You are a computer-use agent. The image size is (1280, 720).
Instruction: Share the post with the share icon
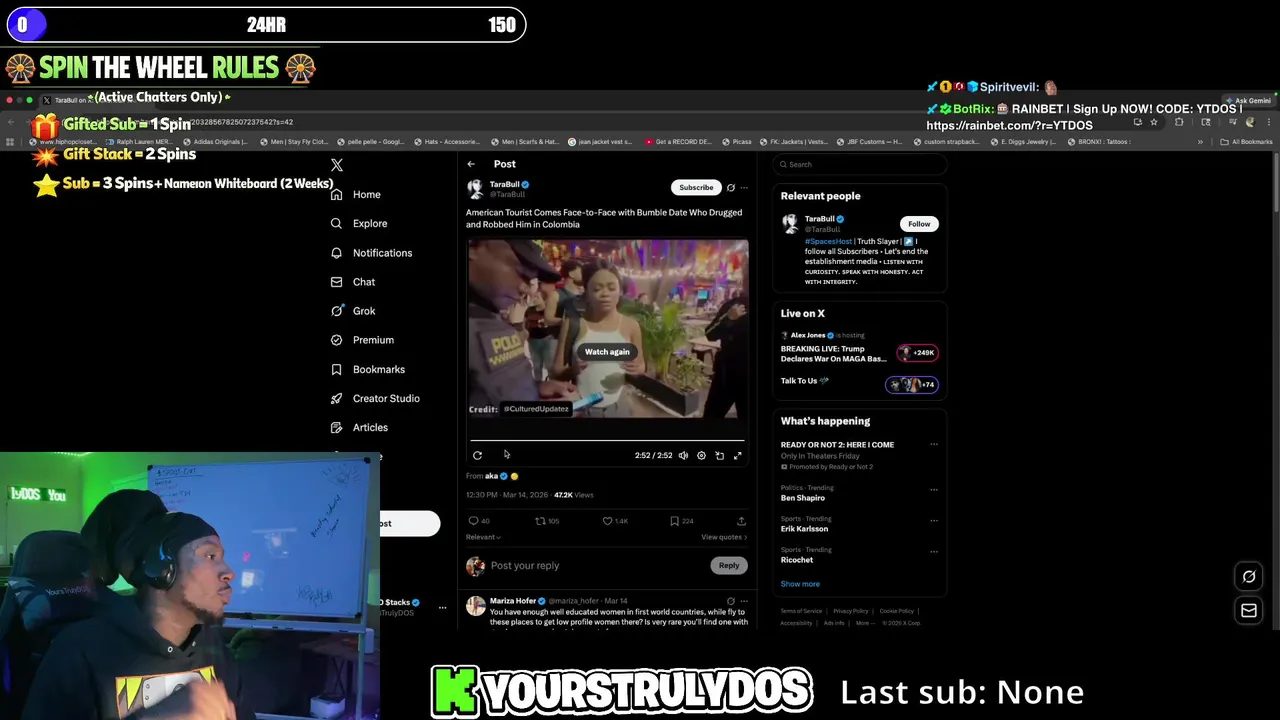[x=741, y=521]
